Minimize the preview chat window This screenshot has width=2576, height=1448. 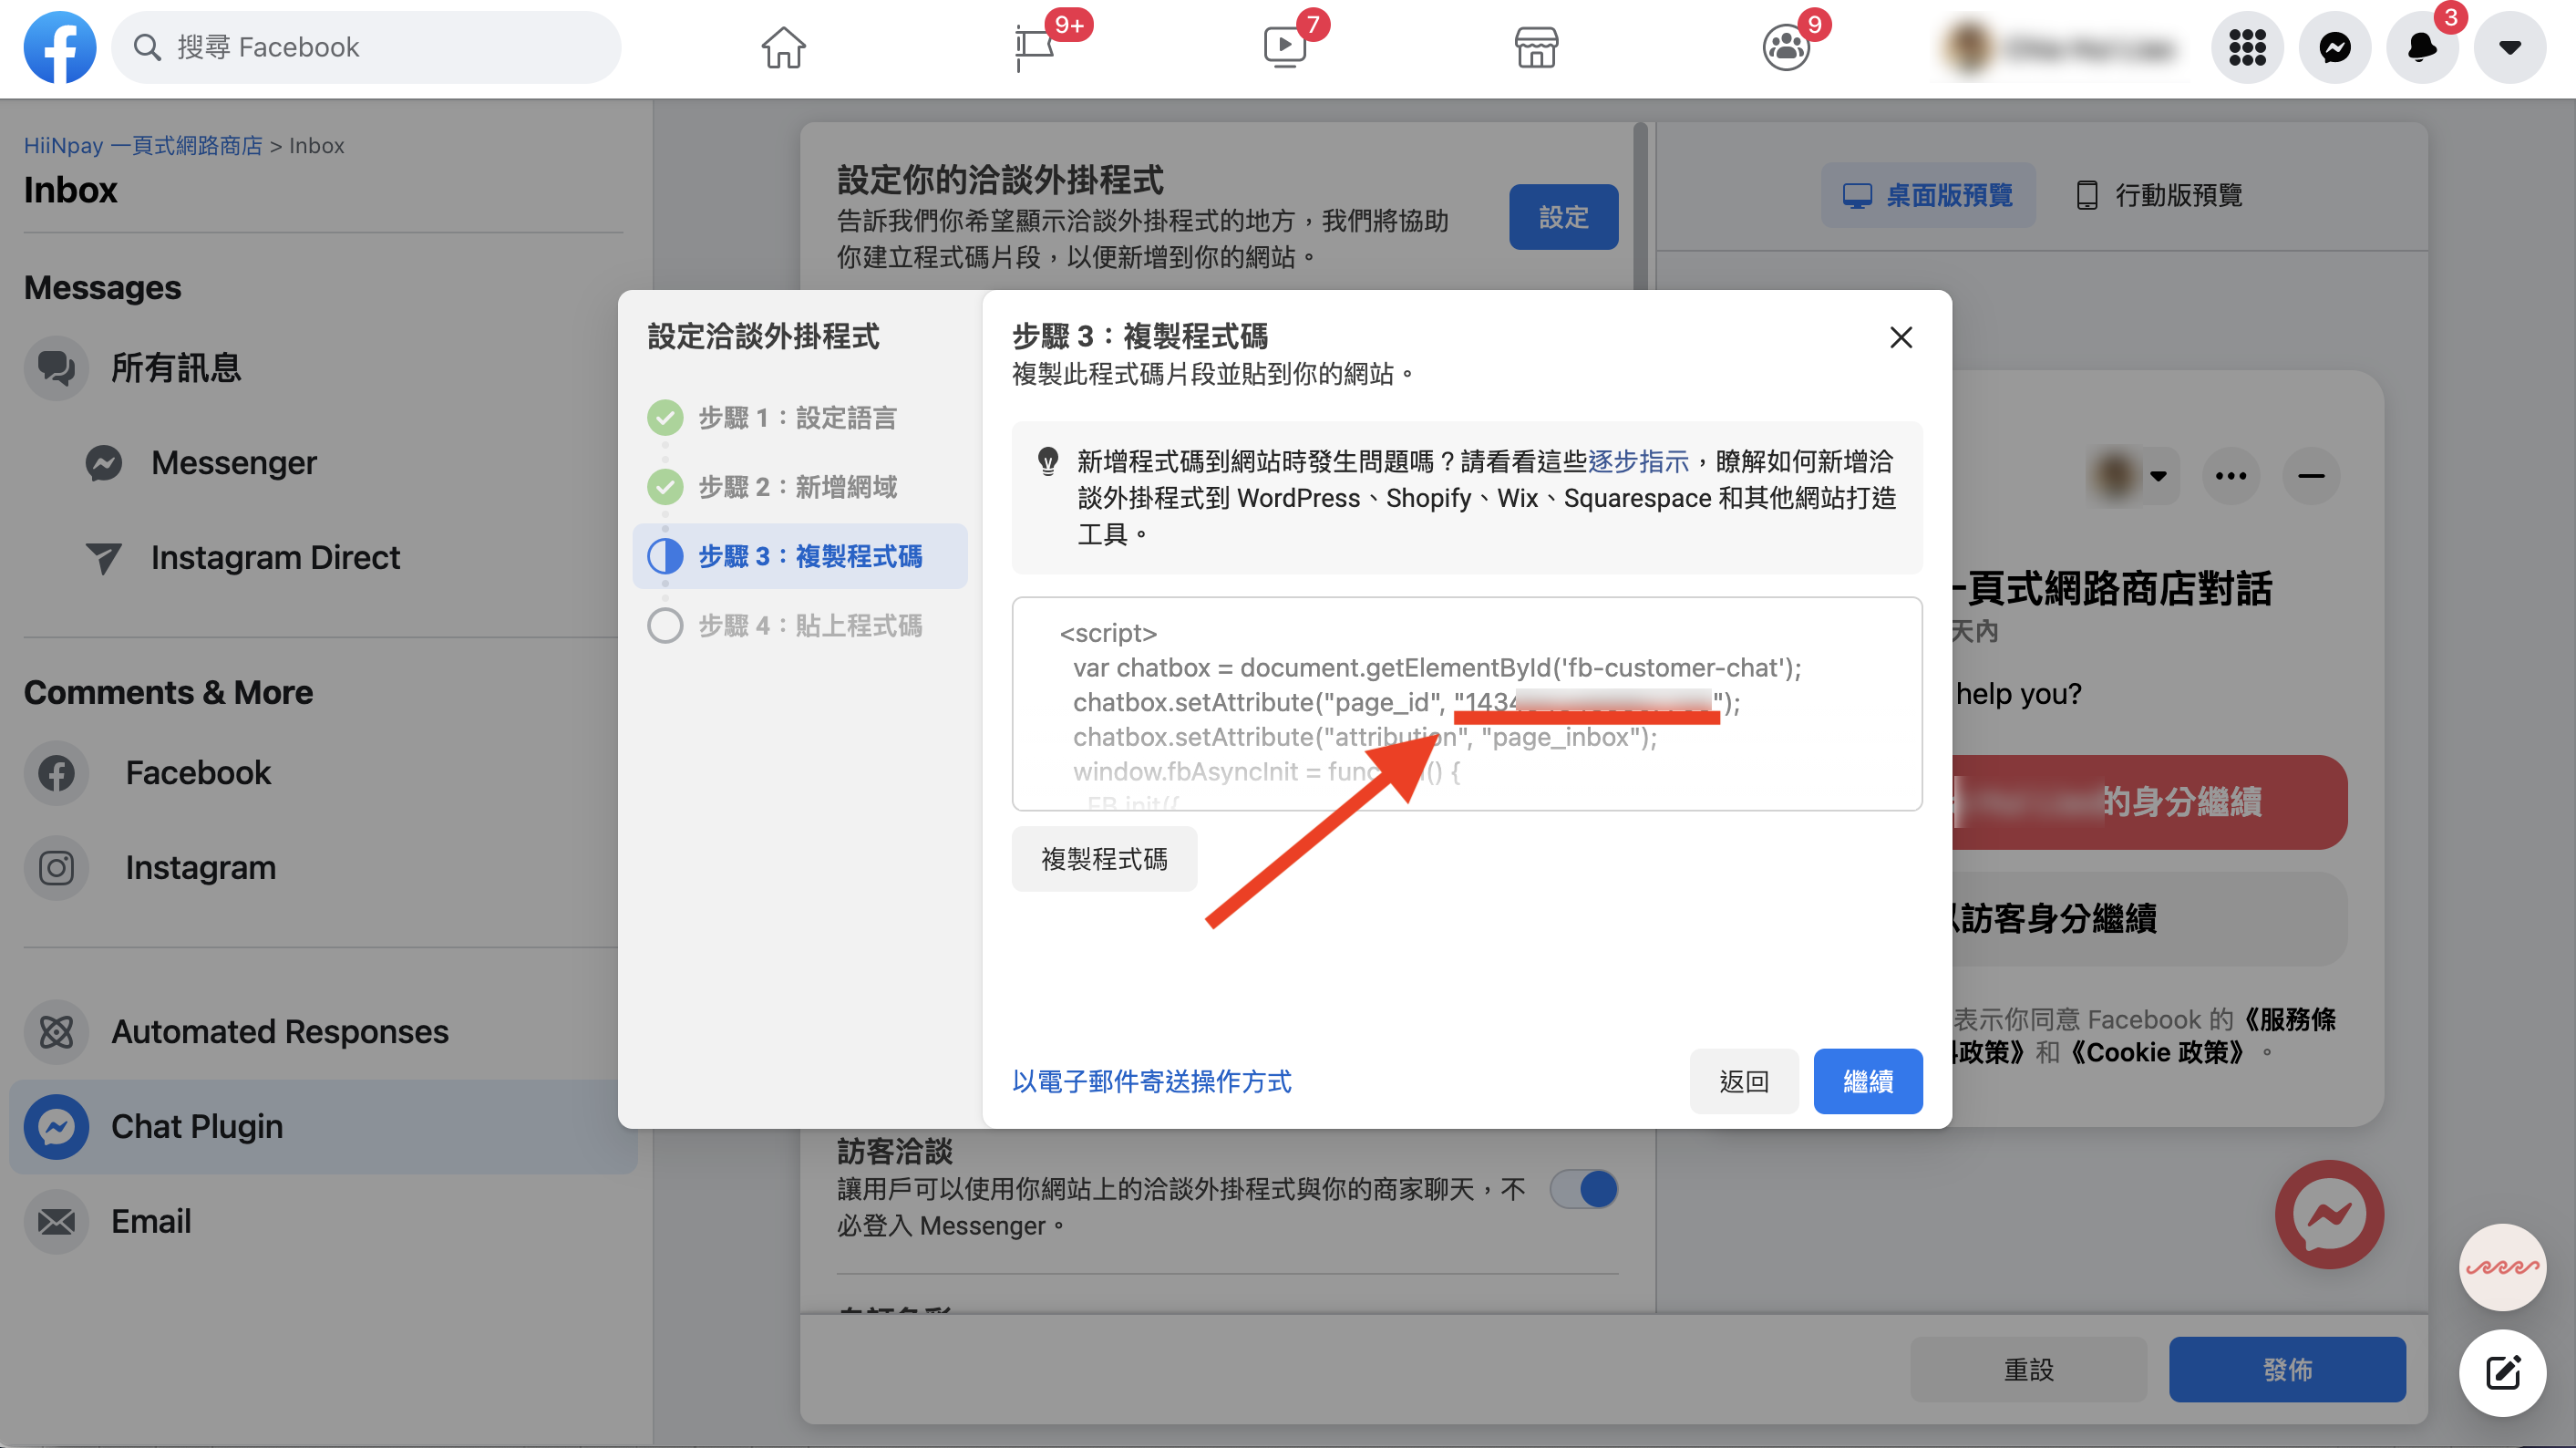click(2311, 476)
